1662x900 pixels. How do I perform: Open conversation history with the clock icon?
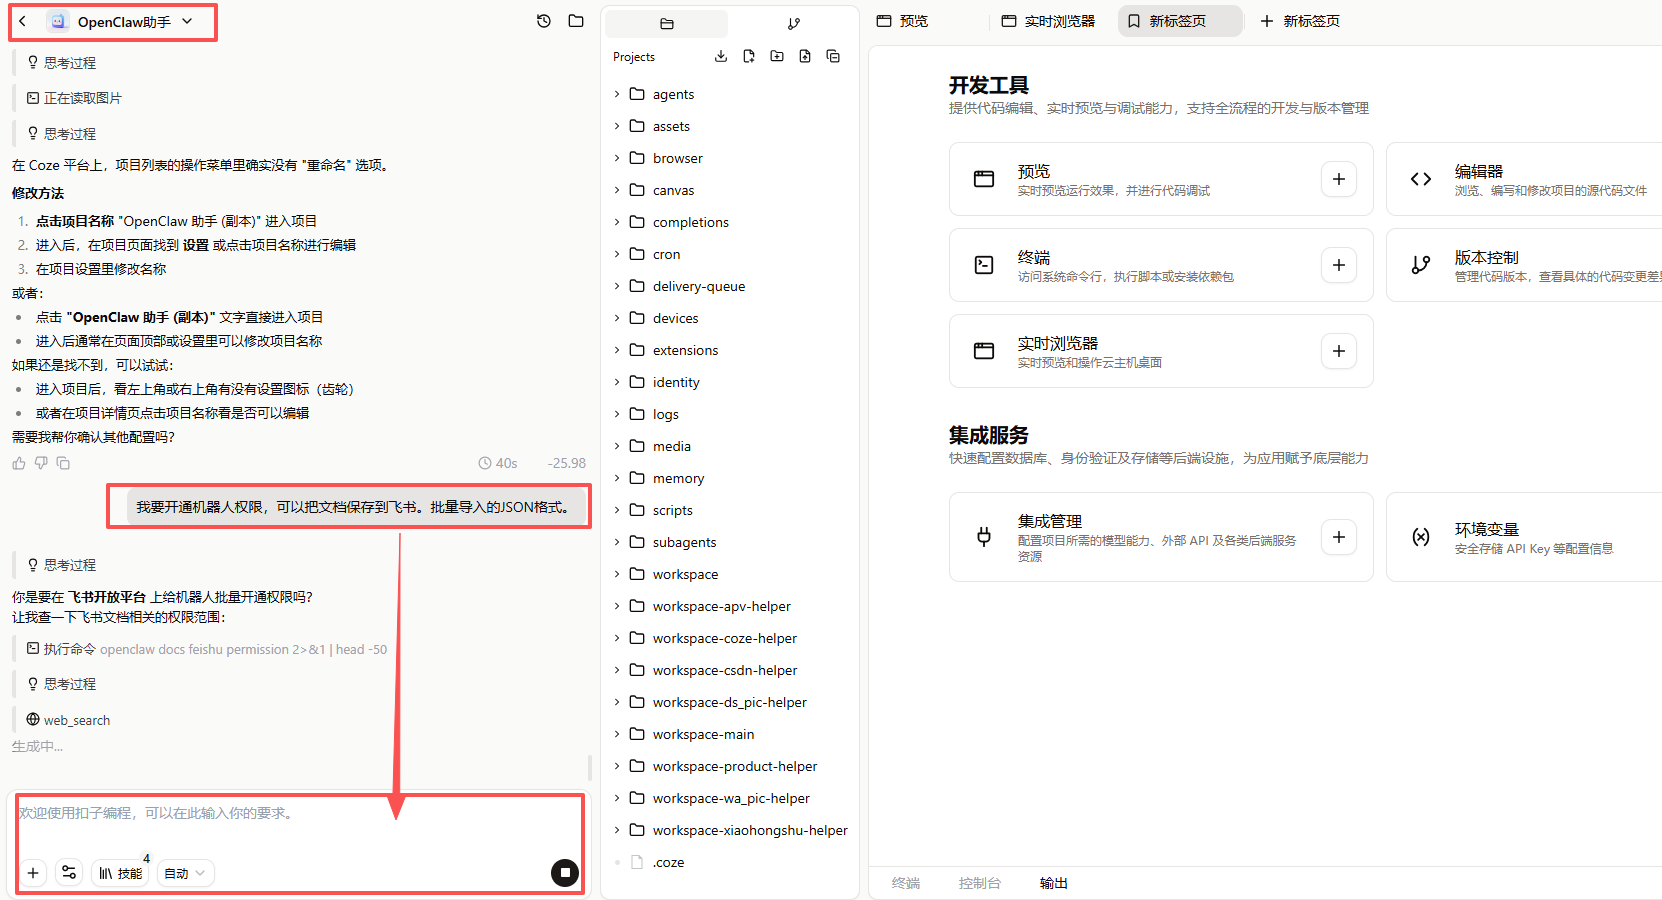click(543, 20)
